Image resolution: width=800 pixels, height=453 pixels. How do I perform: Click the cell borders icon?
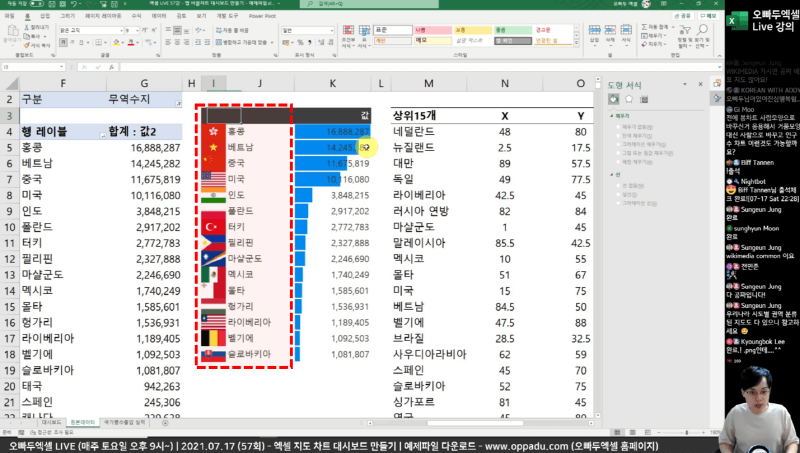[x=98, y=42]
